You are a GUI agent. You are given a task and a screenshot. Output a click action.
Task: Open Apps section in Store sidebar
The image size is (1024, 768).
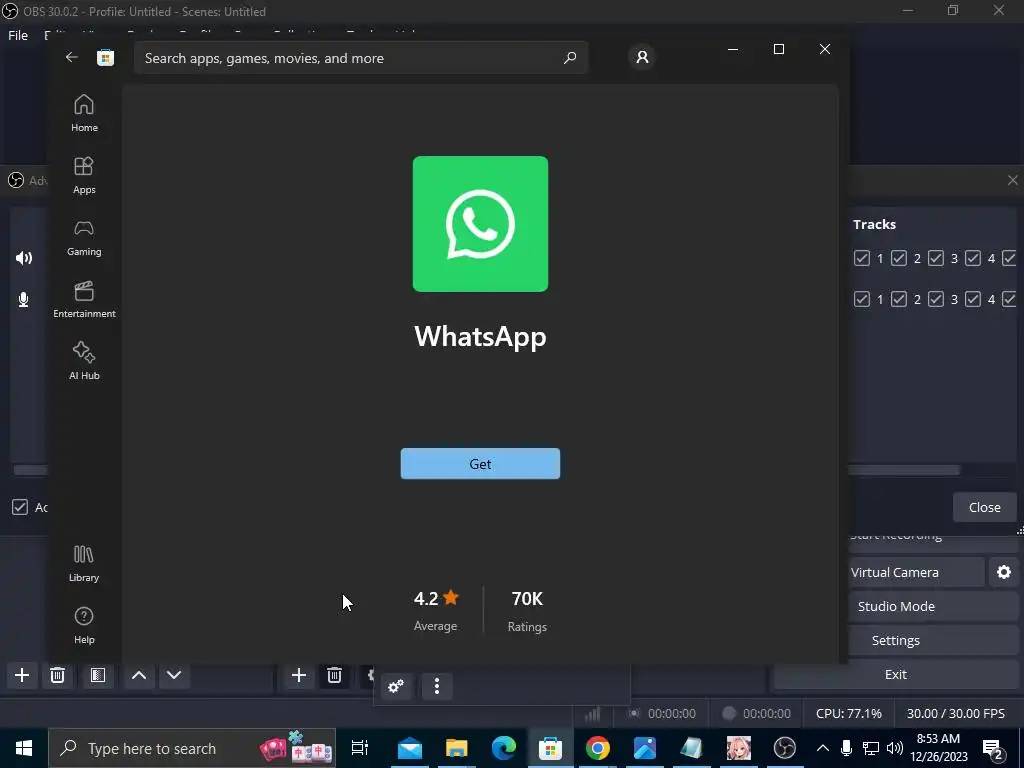(84, 175)
